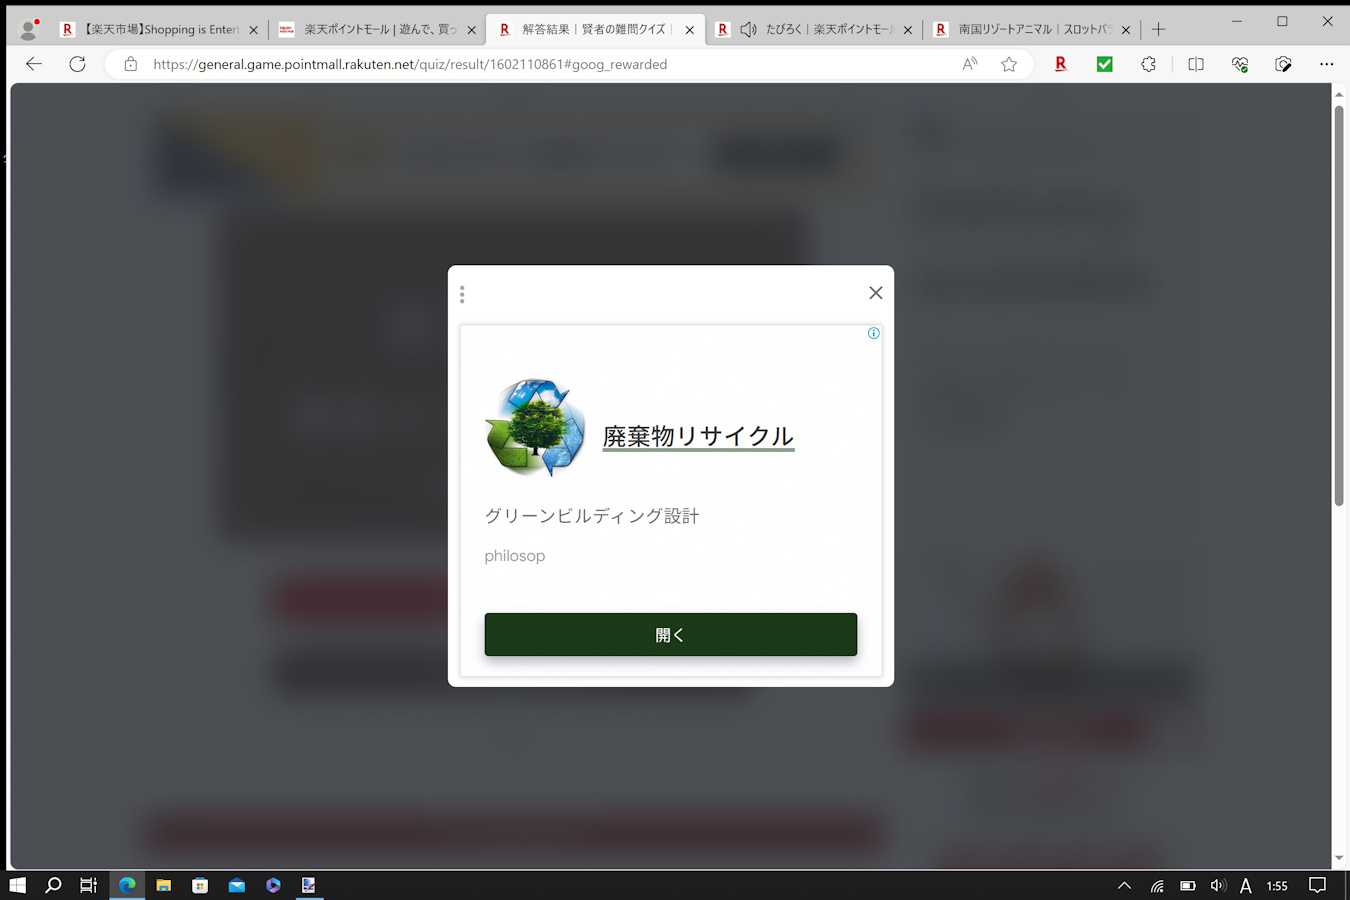
Task: Open the clock showing 1:55
Action: point(1277,885)
